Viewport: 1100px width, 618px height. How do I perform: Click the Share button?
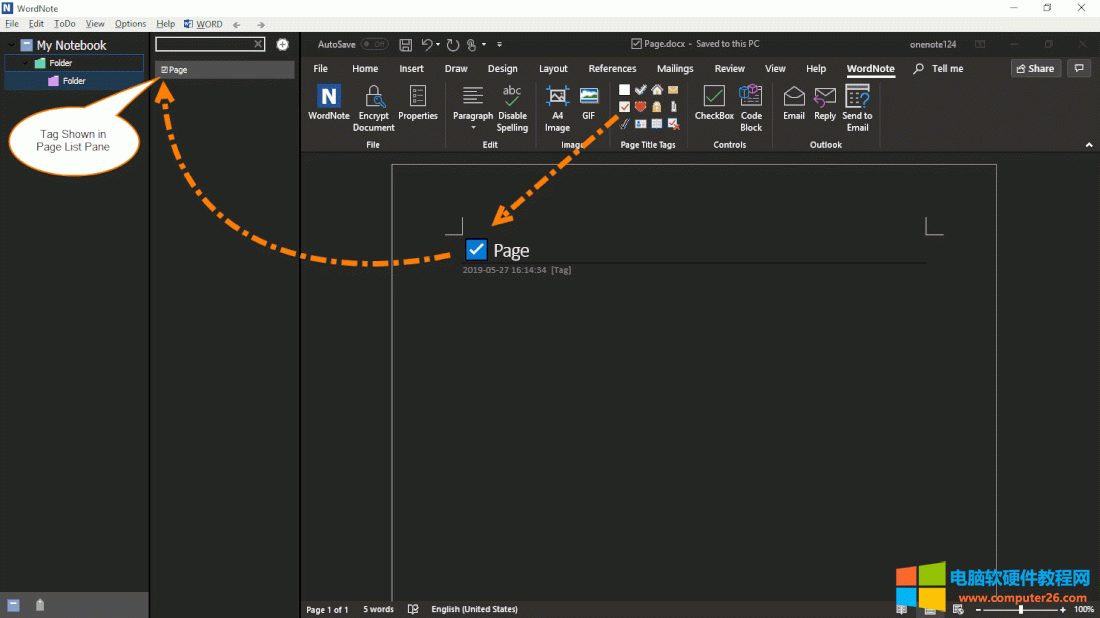click(1035, 69)
